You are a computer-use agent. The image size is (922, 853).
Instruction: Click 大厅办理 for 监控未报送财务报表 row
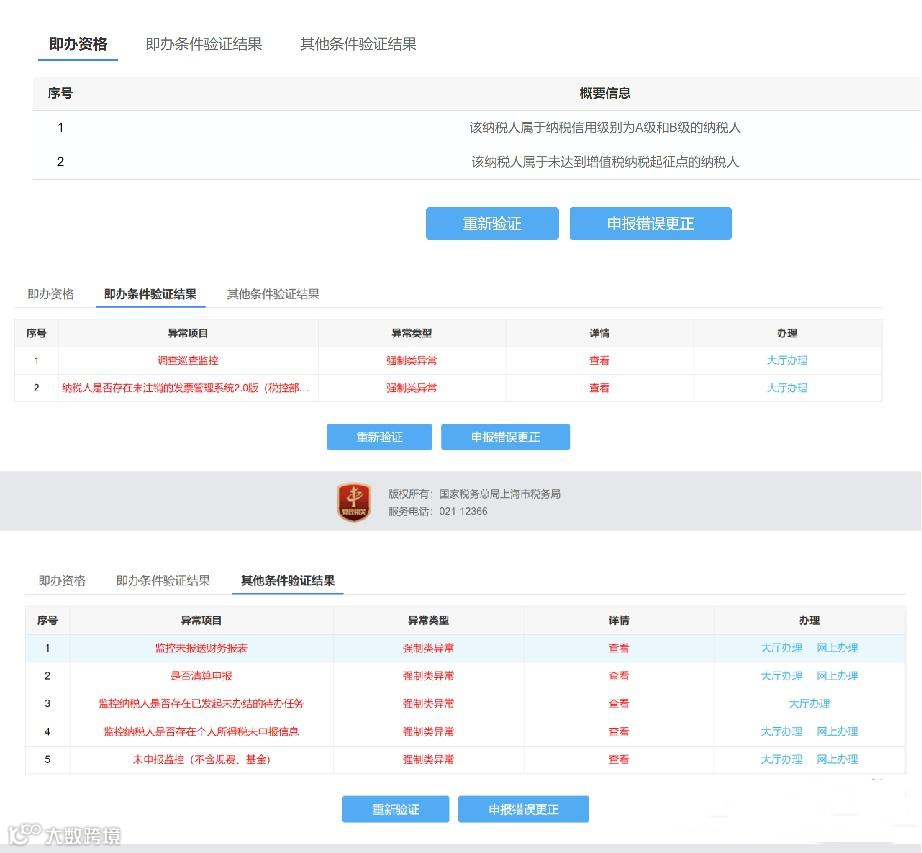[x=781, y=648]
